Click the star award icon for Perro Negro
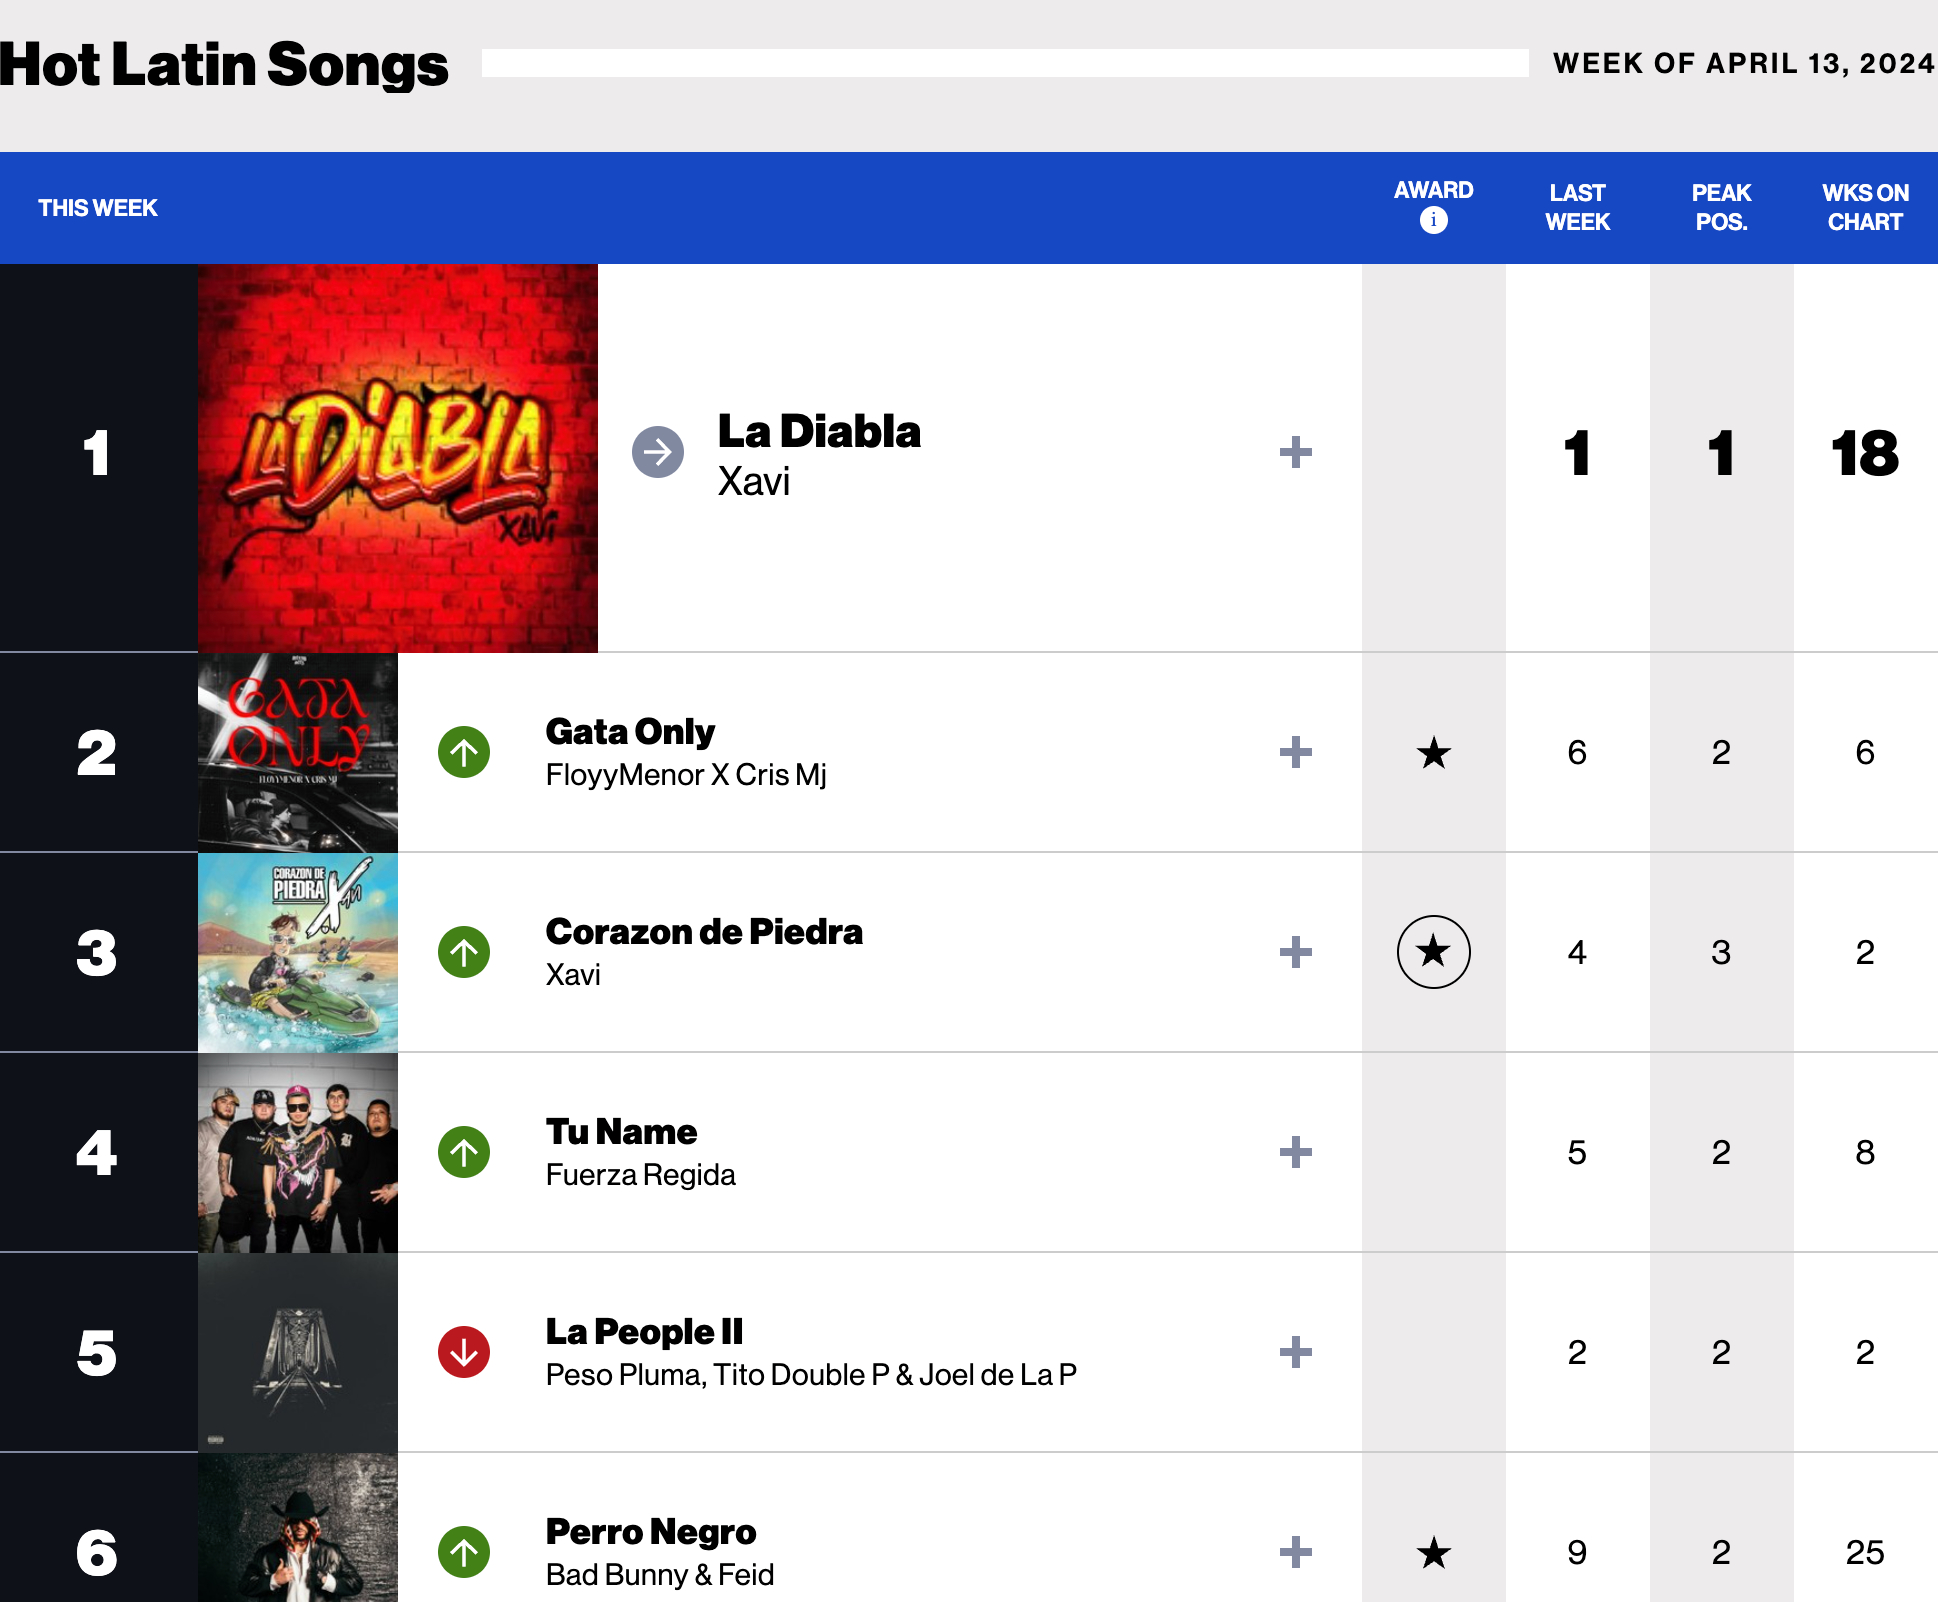 [1434, 1553]
